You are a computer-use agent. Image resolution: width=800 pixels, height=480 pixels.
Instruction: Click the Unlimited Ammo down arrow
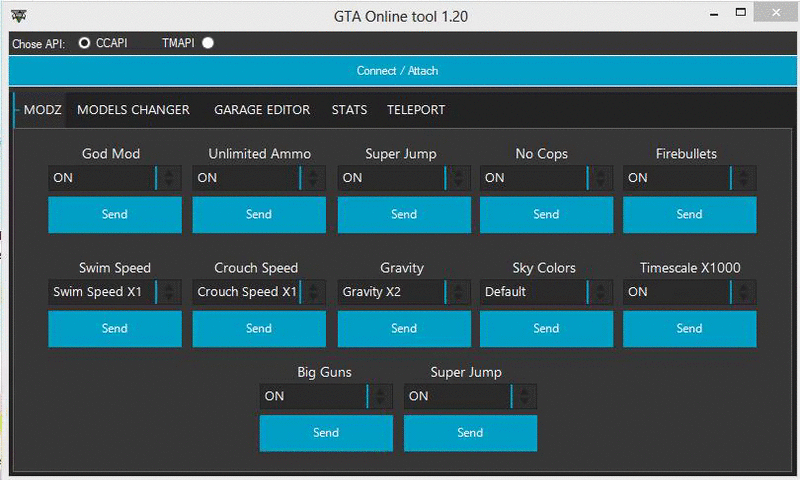[313, 183]
